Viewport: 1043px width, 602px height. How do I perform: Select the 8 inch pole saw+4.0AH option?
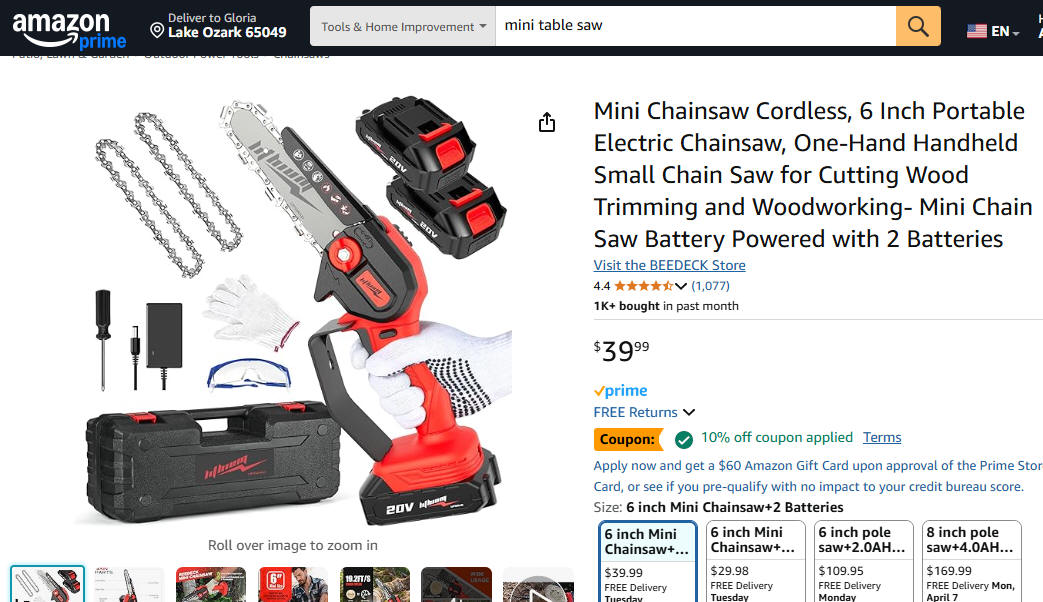pyautogui.click(x=971, y=562)
